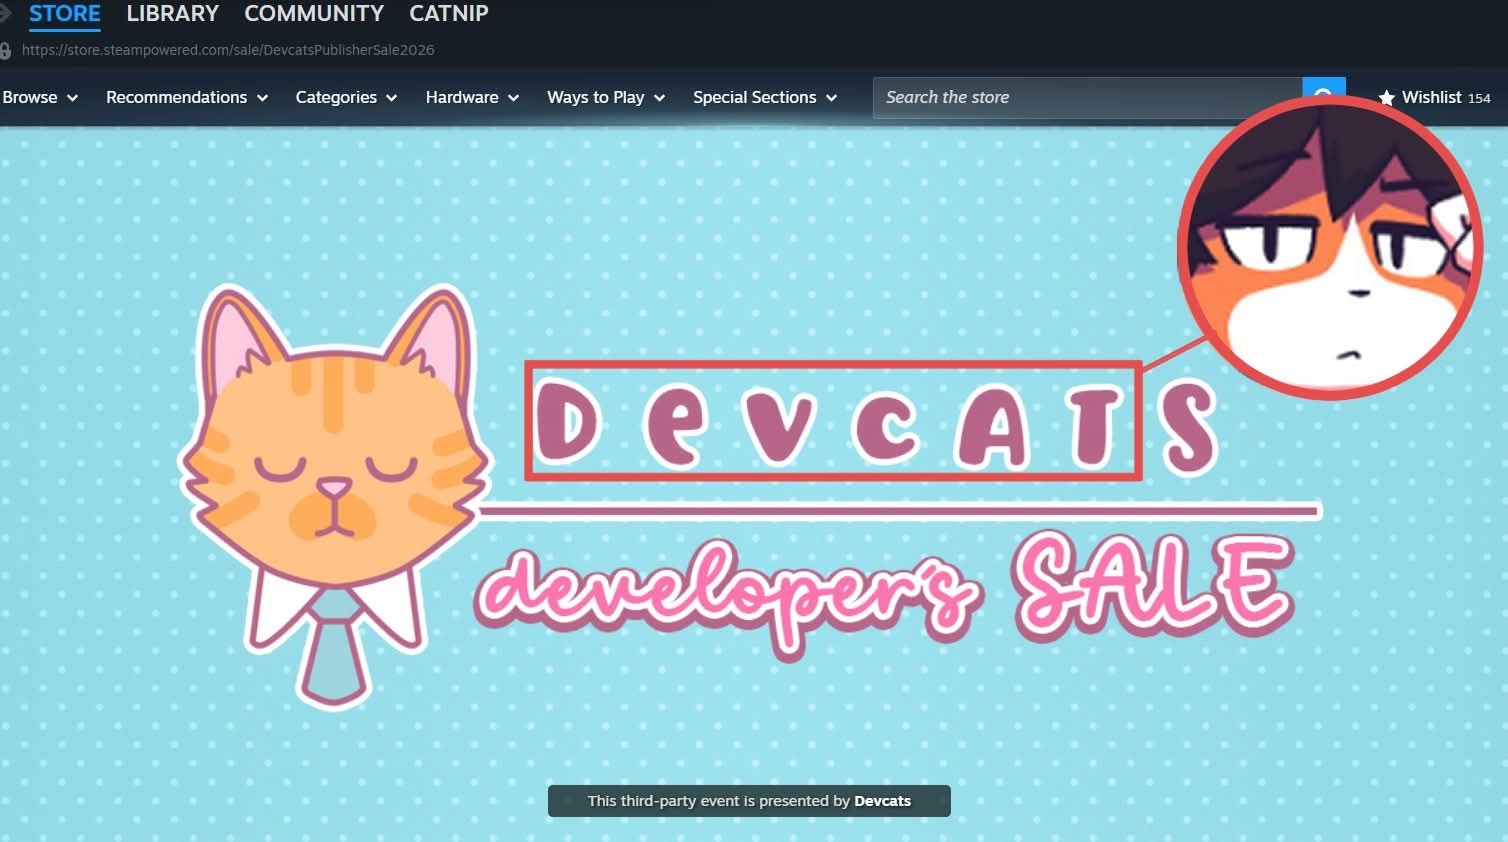Open the circular calico cat avatar

1329,247
